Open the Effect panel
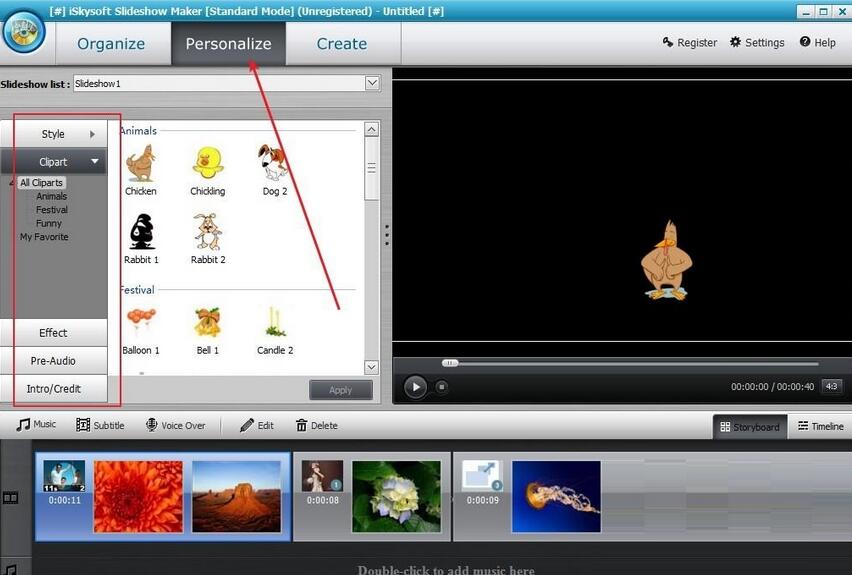The image size is (852, 575). coord(53,333)
